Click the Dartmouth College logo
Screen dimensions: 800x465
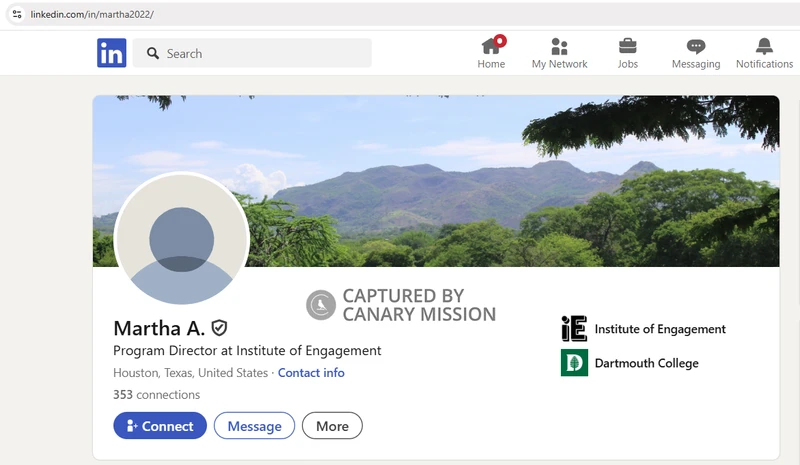[574, 363]
